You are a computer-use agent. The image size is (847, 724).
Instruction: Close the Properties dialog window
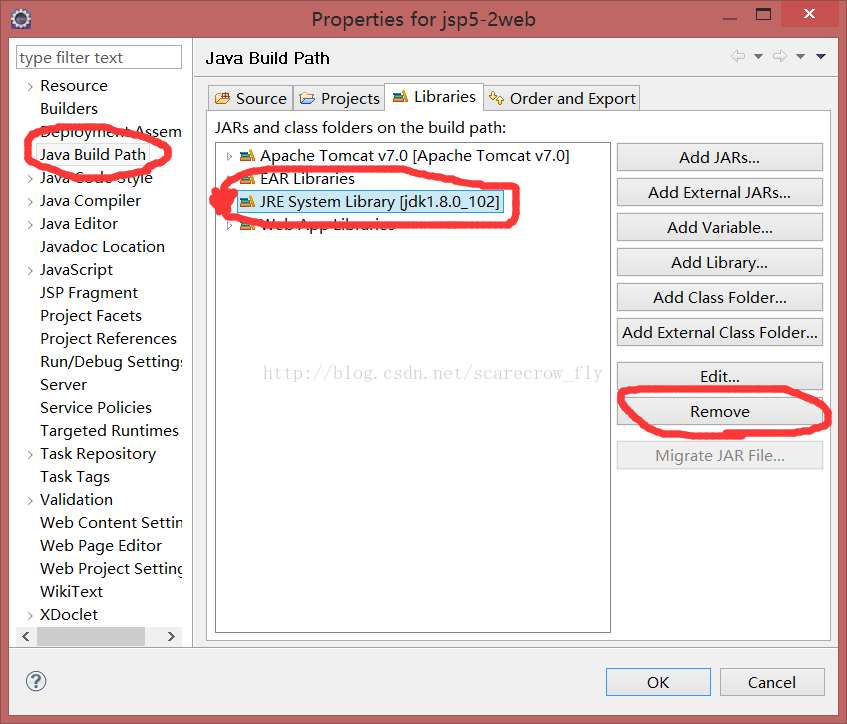click(809, 14)
